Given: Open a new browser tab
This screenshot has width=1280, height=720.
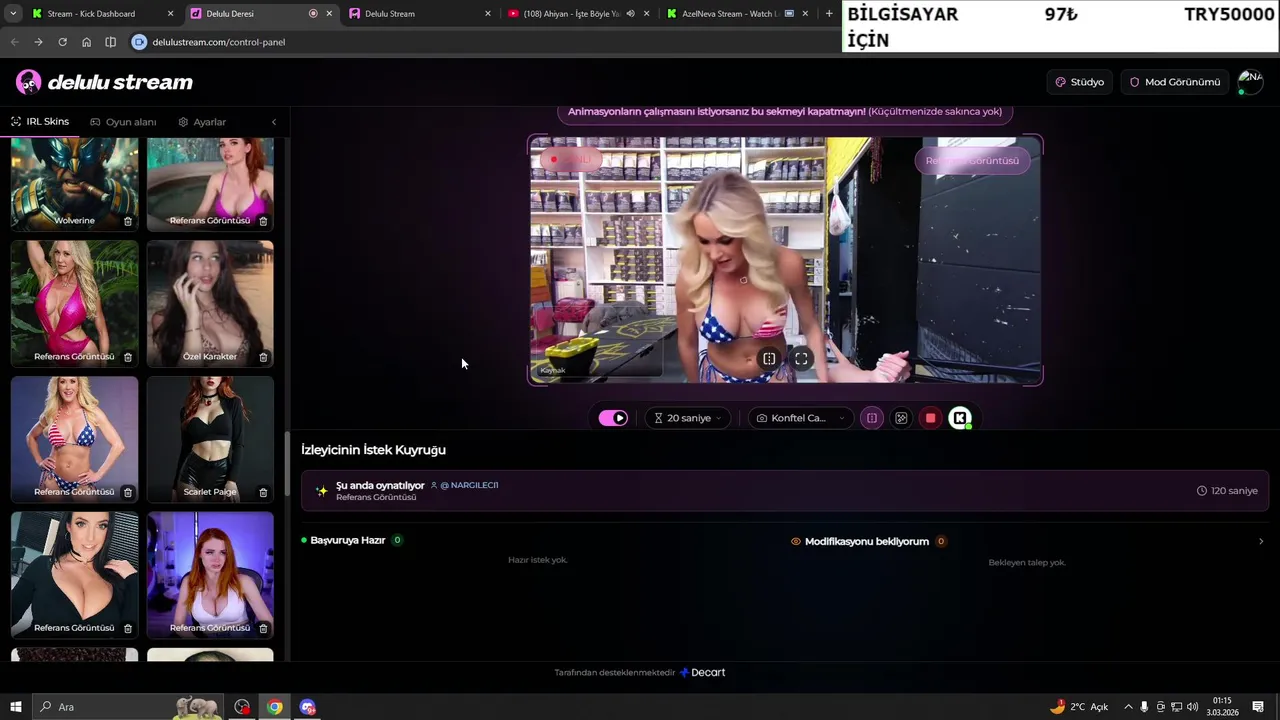Looking at the screenshot, I should click(x=829, y=14).
